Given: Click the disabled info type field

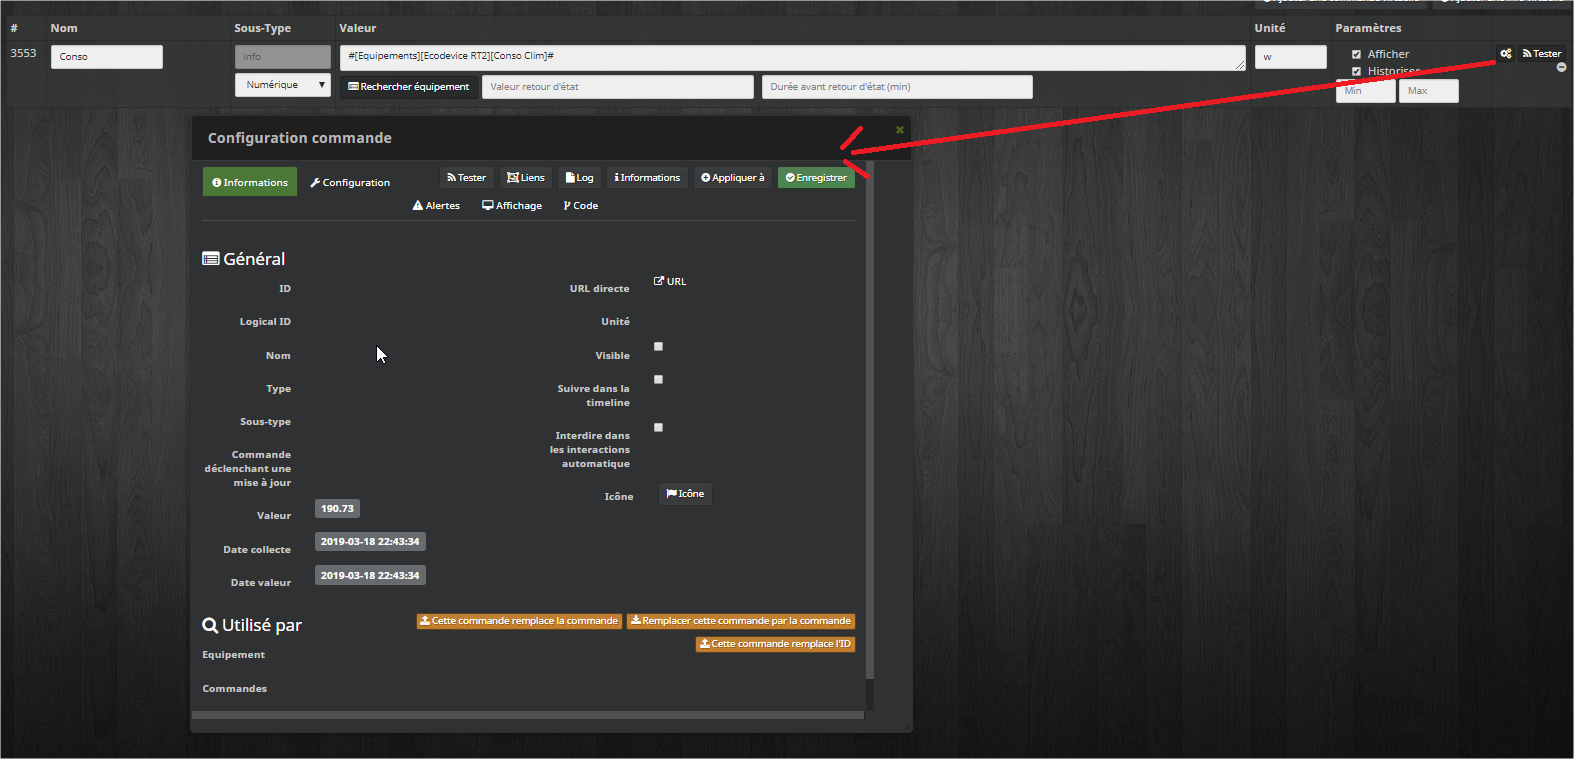Looking at the screenshot, I should pyautogui.click(x=282, y=57).
